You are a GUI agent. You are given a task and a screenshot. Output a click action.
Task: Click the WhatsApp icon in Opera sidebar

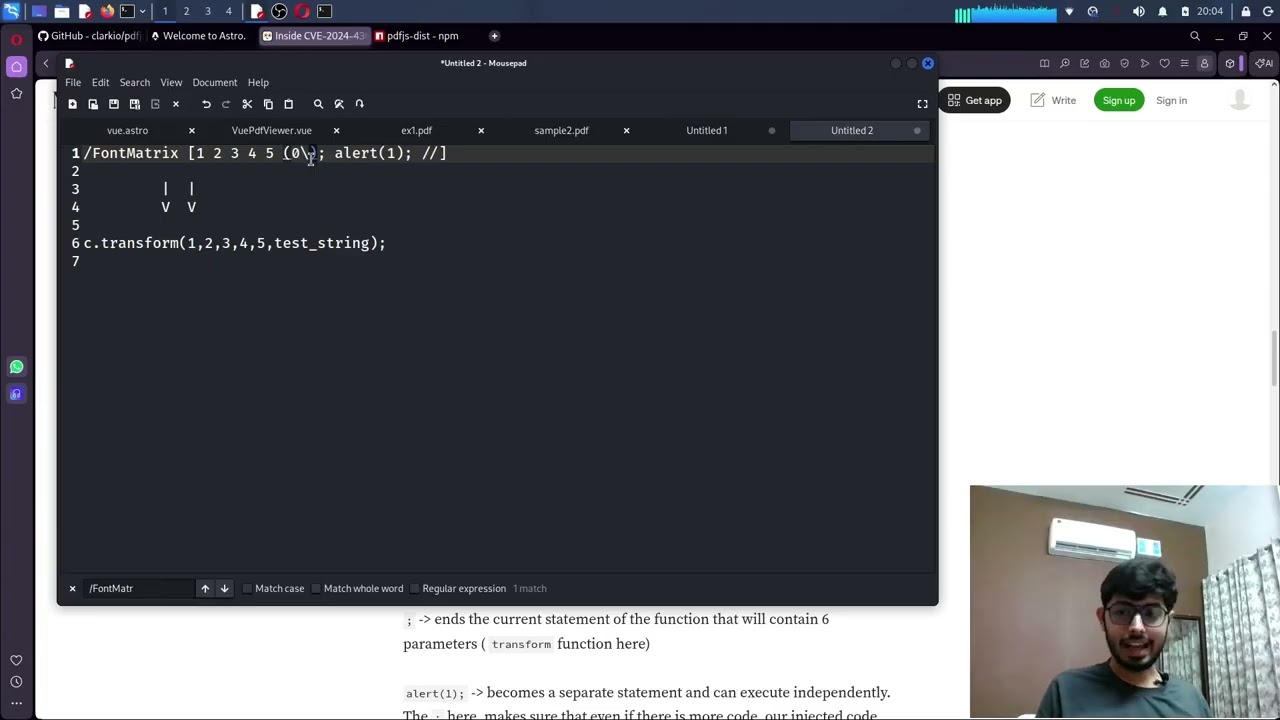point(16,367)
